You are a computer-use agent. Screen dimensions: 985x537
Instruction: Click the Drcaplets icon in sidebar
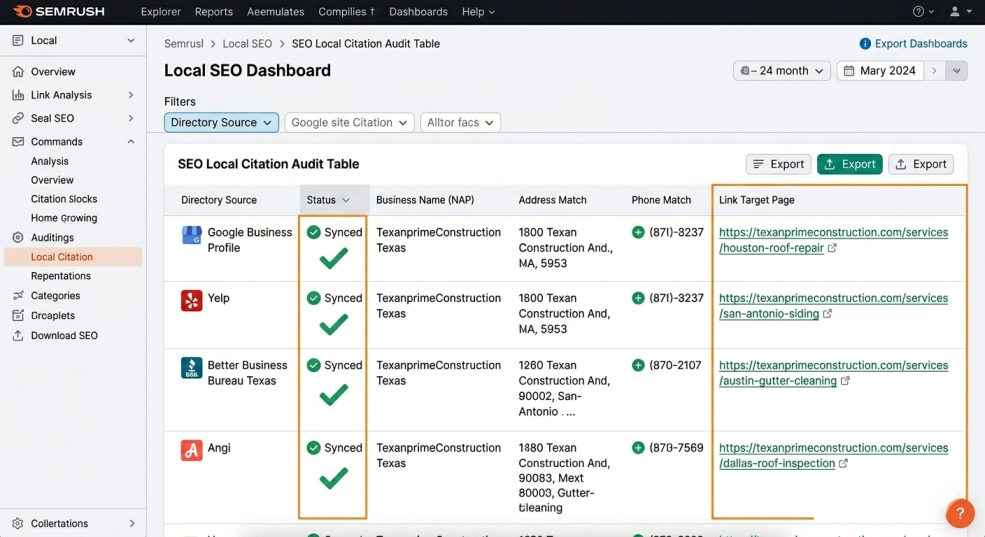click(x=18, y=315)
